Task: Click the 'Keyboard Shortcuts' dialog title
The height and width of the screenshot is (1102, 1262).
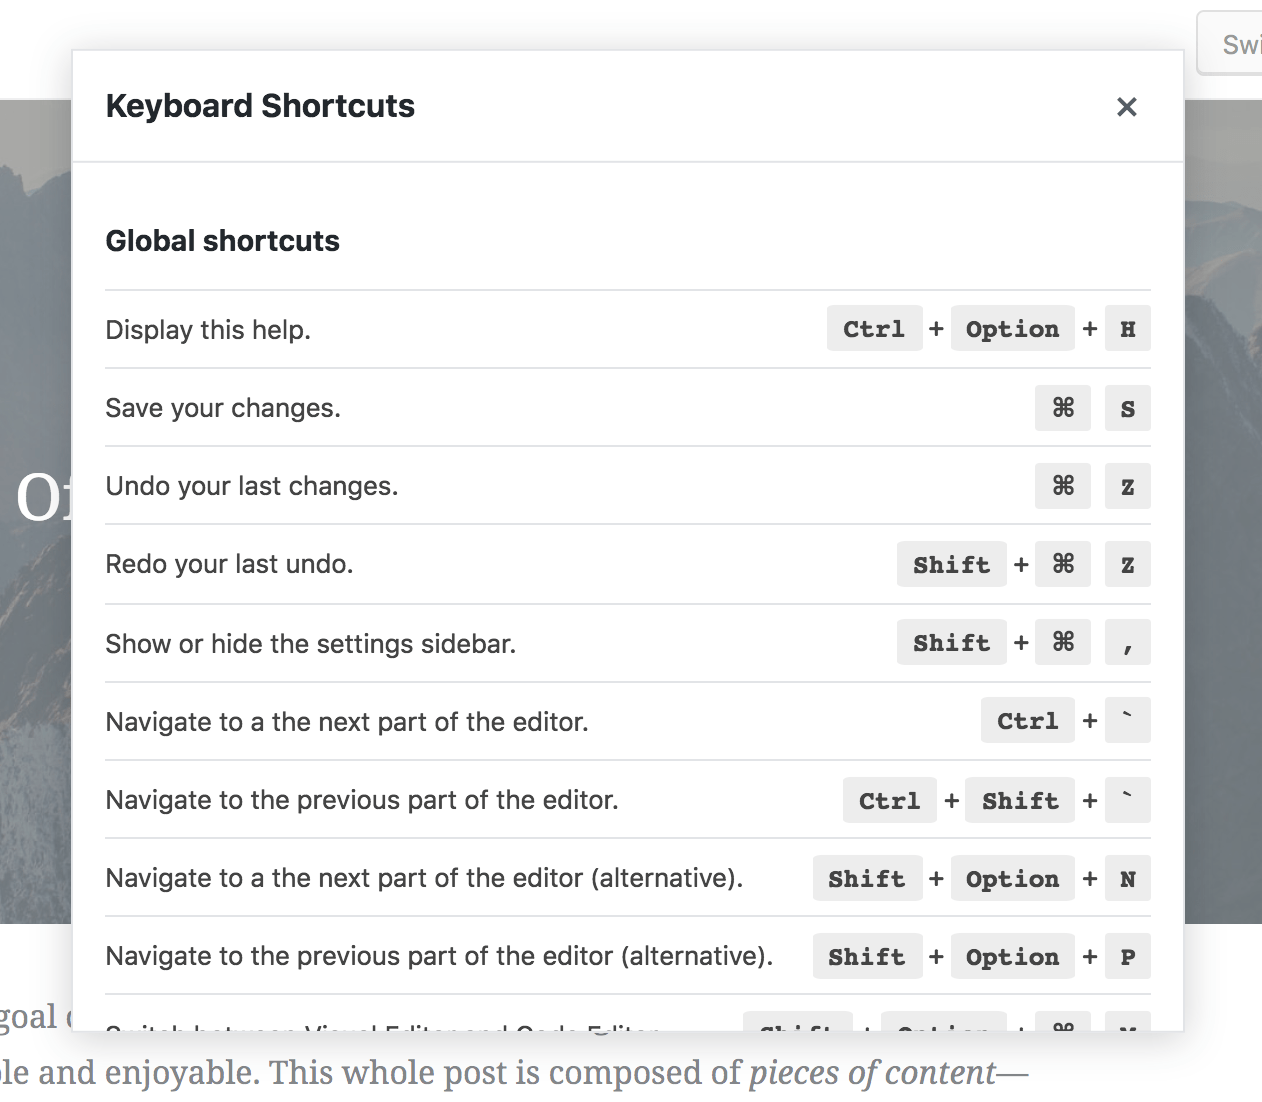Action: (x=260, y=106)
